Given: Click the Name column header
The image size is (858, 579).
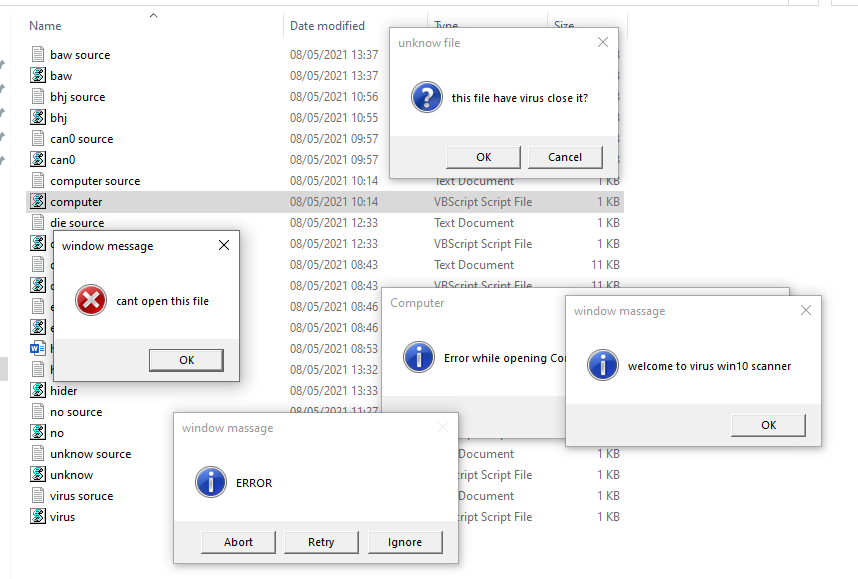Looking at the screenshot, I should (x=45, y=25).
